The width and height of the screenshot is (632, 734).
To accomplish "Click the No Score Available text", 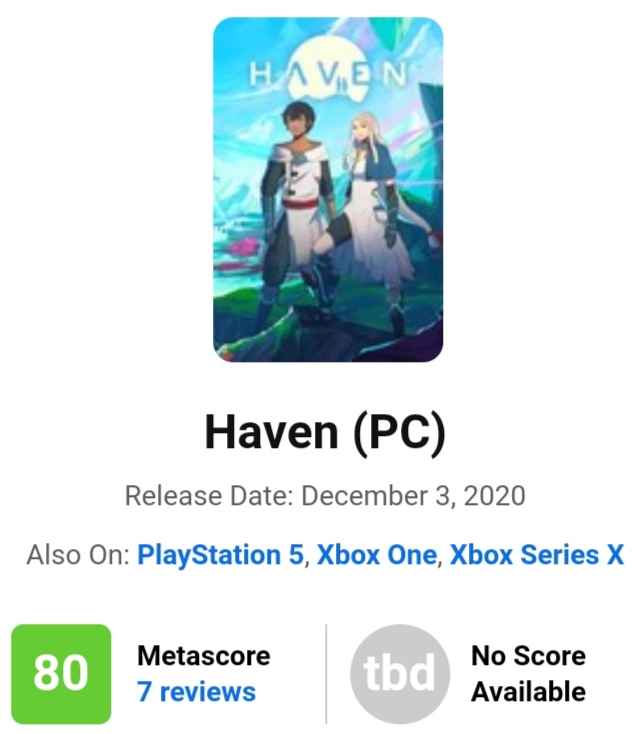I will pyautogui.click(x=528, y=674).
